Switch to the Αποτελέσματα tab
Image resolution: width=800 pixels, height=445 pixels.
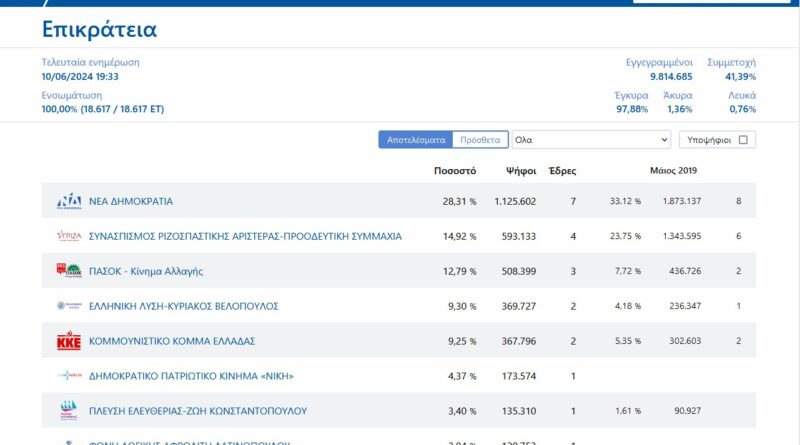(x=415, y=140)
